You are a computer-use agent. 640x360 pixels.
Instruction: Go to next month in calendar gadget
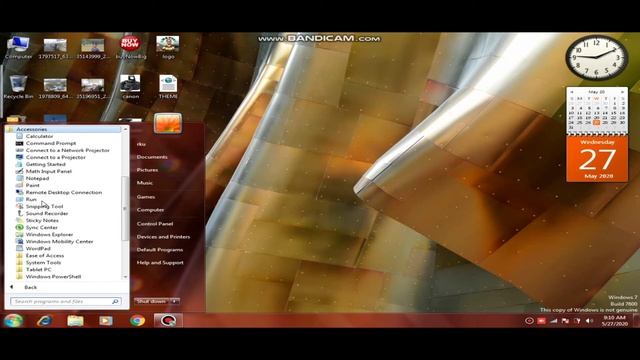[622, 92]
